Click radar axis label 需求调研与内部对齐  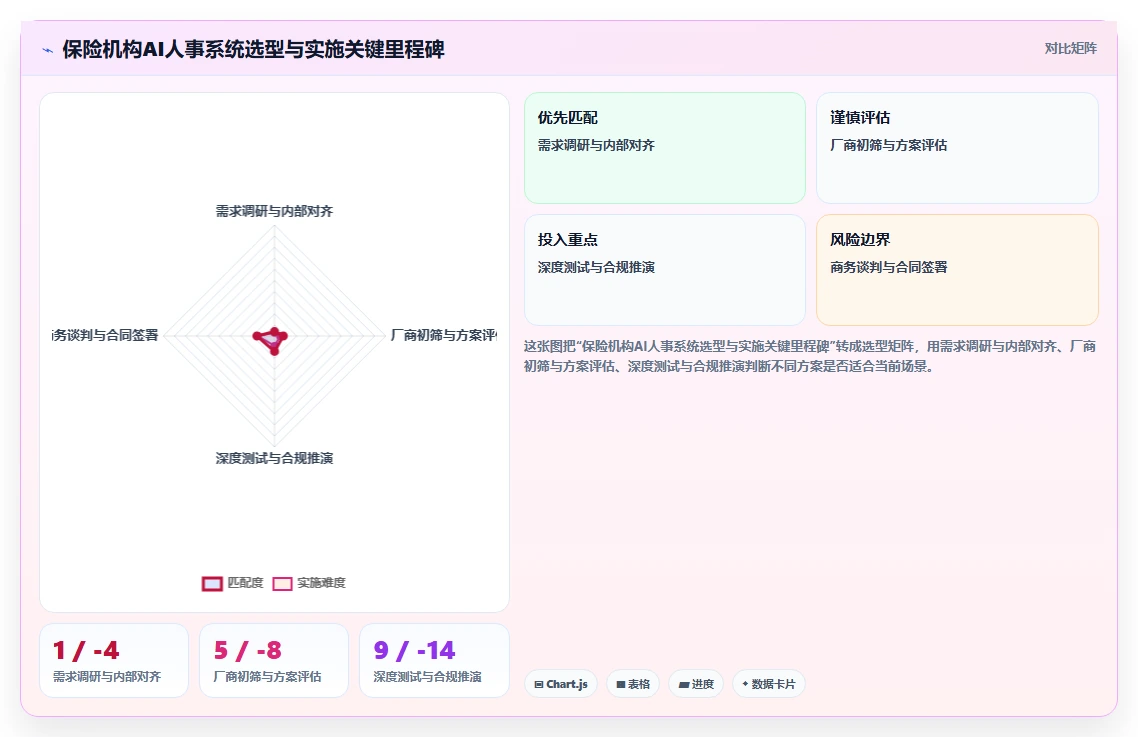(x=274, y=211)
